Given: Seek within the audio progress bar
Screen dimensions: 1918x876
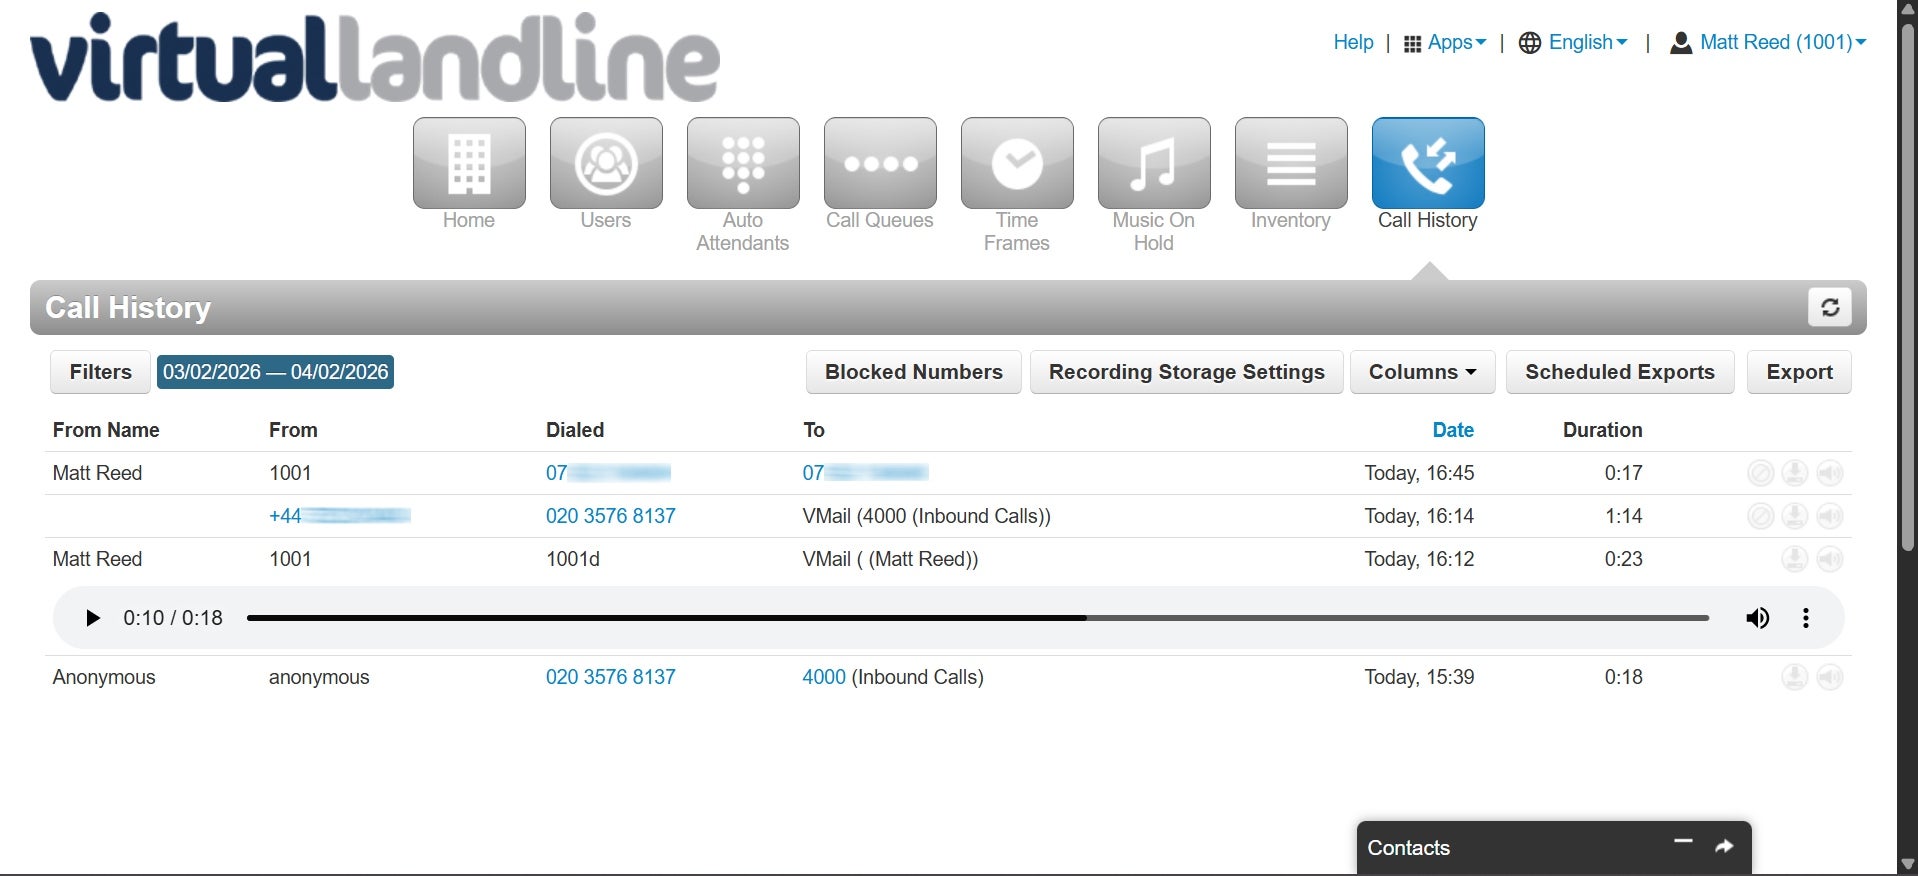Looking at the screenshot, I should click(x=977, y=618).
